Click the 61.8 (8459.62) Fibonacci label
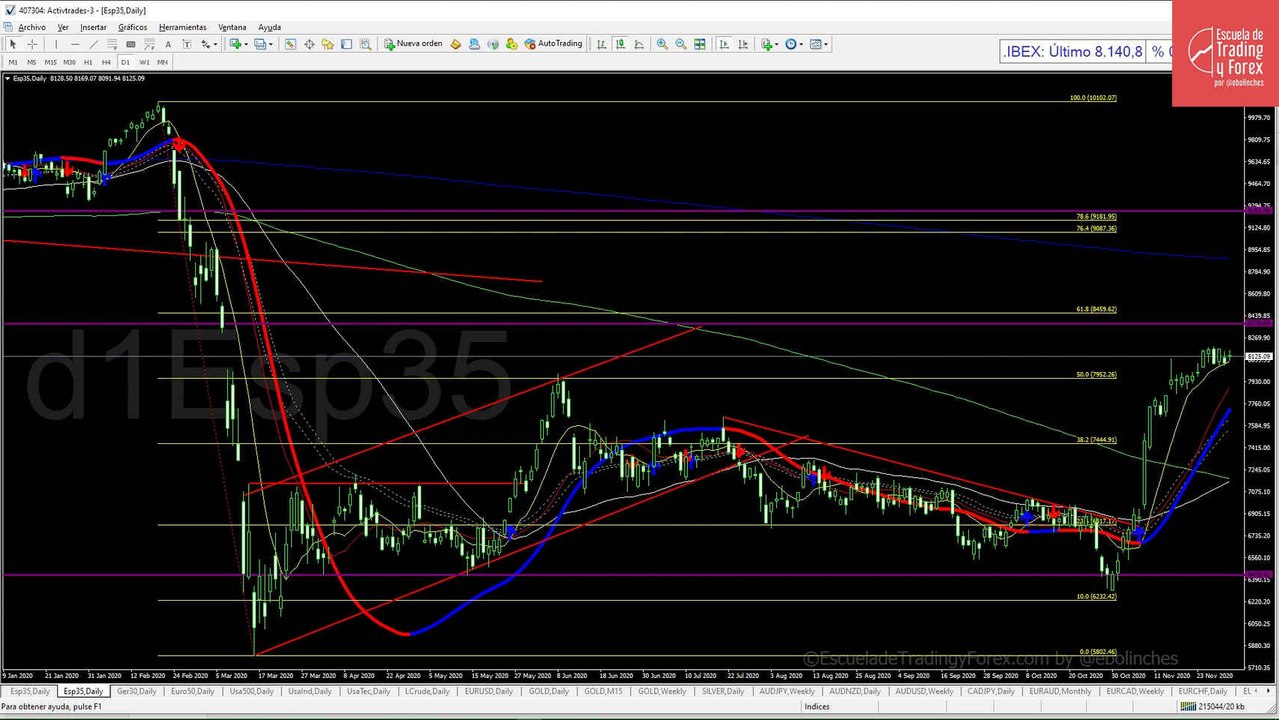The image size is (1279, 720). 1096,309
